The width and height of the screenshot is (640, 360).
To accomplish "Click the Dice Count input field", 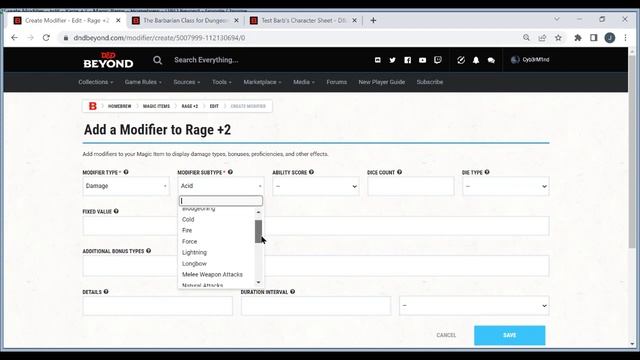I will [411, 186].
